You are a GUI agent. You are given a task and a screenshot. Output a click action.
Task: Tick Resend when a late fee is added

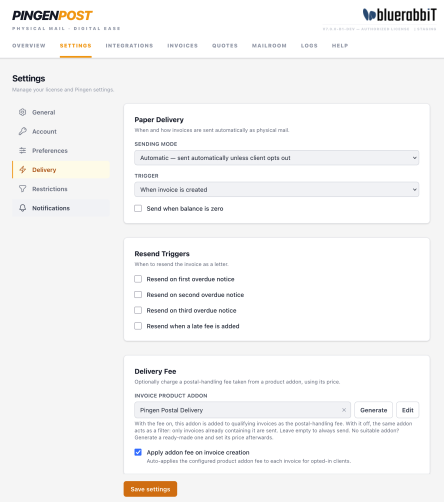(138, 326)
